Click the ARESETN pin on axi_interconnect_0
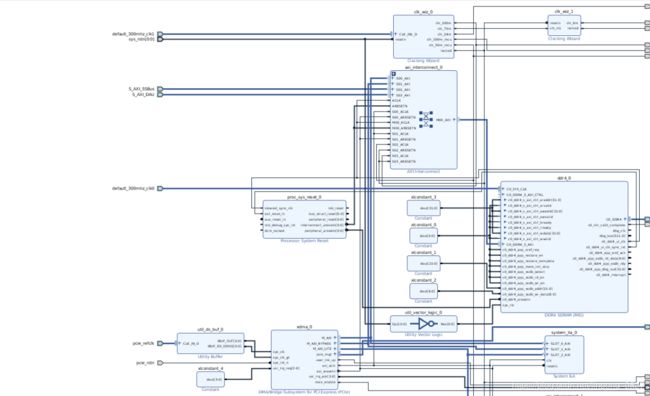Image resolution: width=650 pixels, height=396 pixels. [x=400, y=106]
